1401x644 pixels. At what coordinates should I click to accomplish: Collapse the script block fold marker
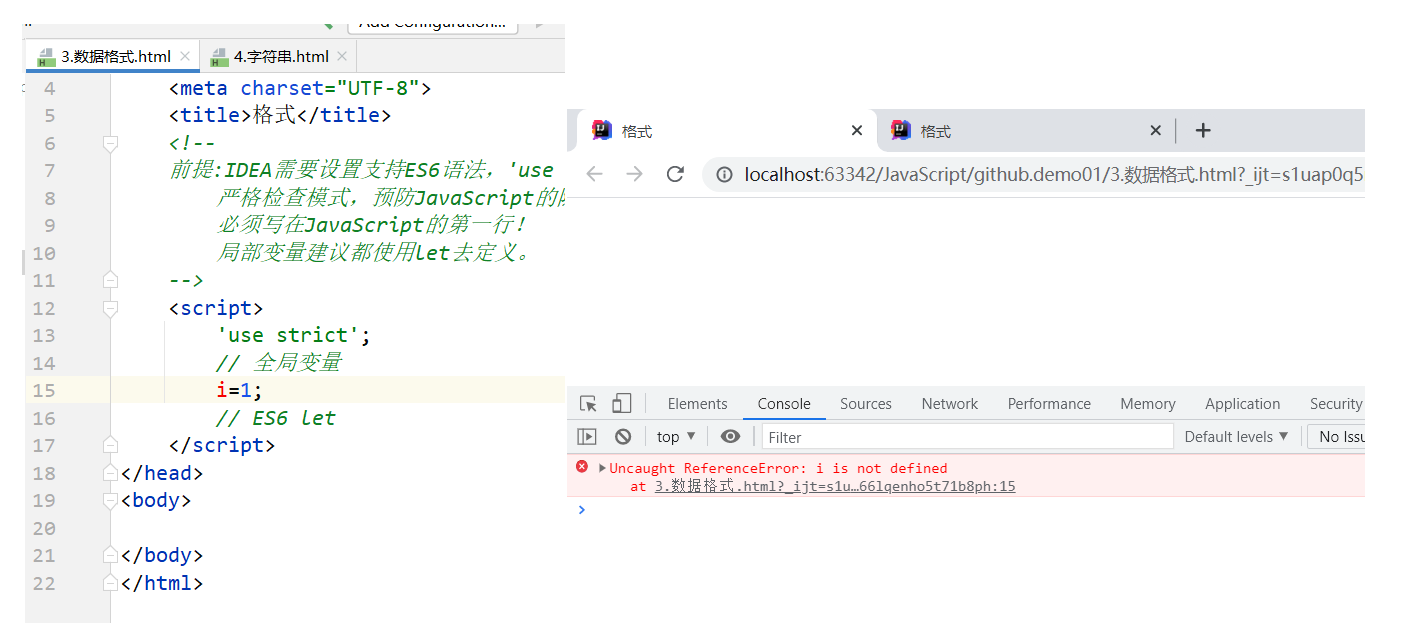(x=110, y=309)
